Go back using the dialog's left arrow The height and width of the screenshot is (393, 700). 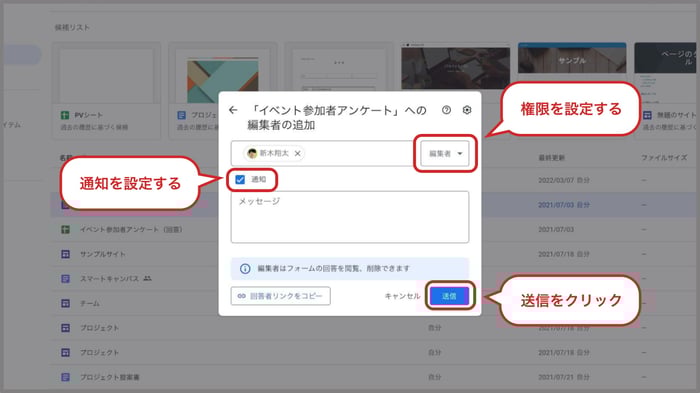pyautogui.click(x=233, y=110)
